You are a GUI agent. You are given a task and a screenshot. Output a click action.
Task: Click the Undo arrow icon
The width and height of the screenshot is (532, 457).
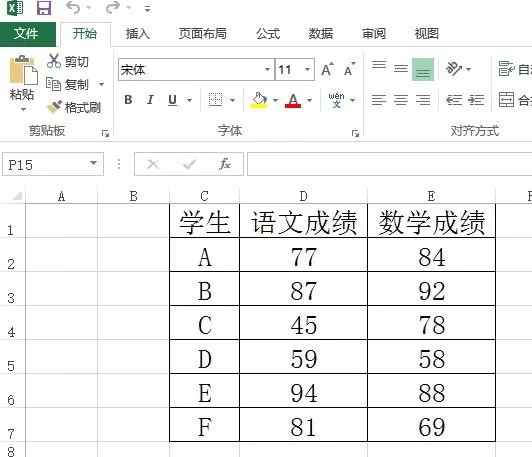click(73, 7)
